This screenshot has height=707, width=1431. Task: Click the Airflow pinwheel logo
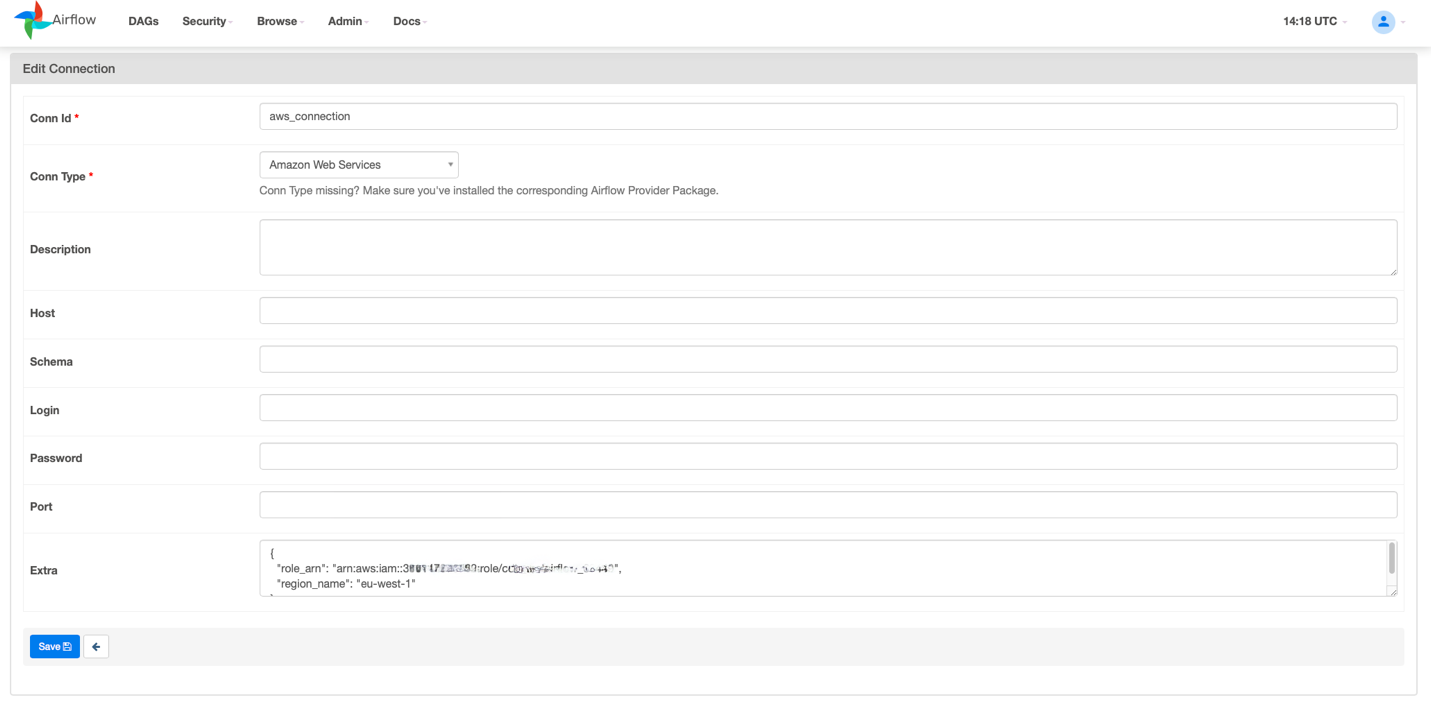tap(31, 20)
